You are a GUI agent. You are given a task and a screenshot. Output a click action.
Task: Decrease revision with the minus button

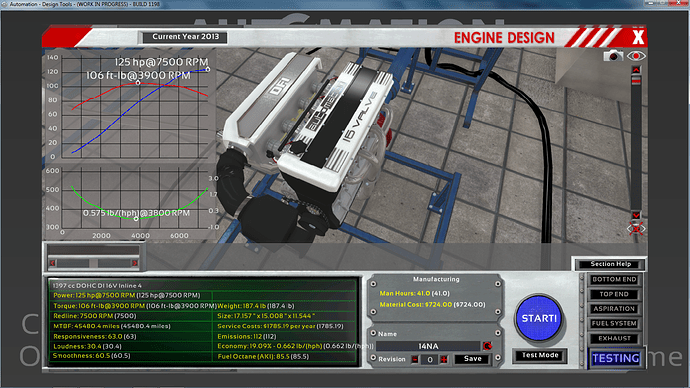click(415, 359)
